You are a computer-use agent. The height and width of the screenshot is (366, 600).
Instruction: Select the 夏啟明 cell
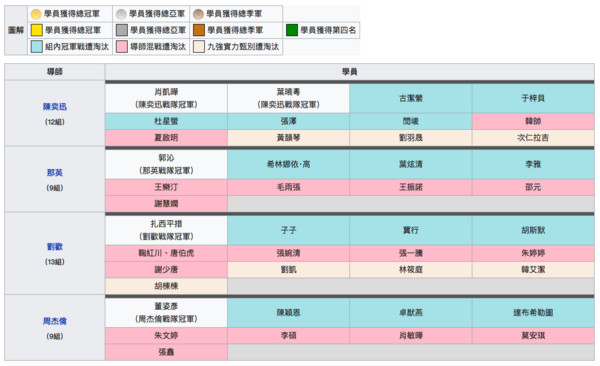166,138
